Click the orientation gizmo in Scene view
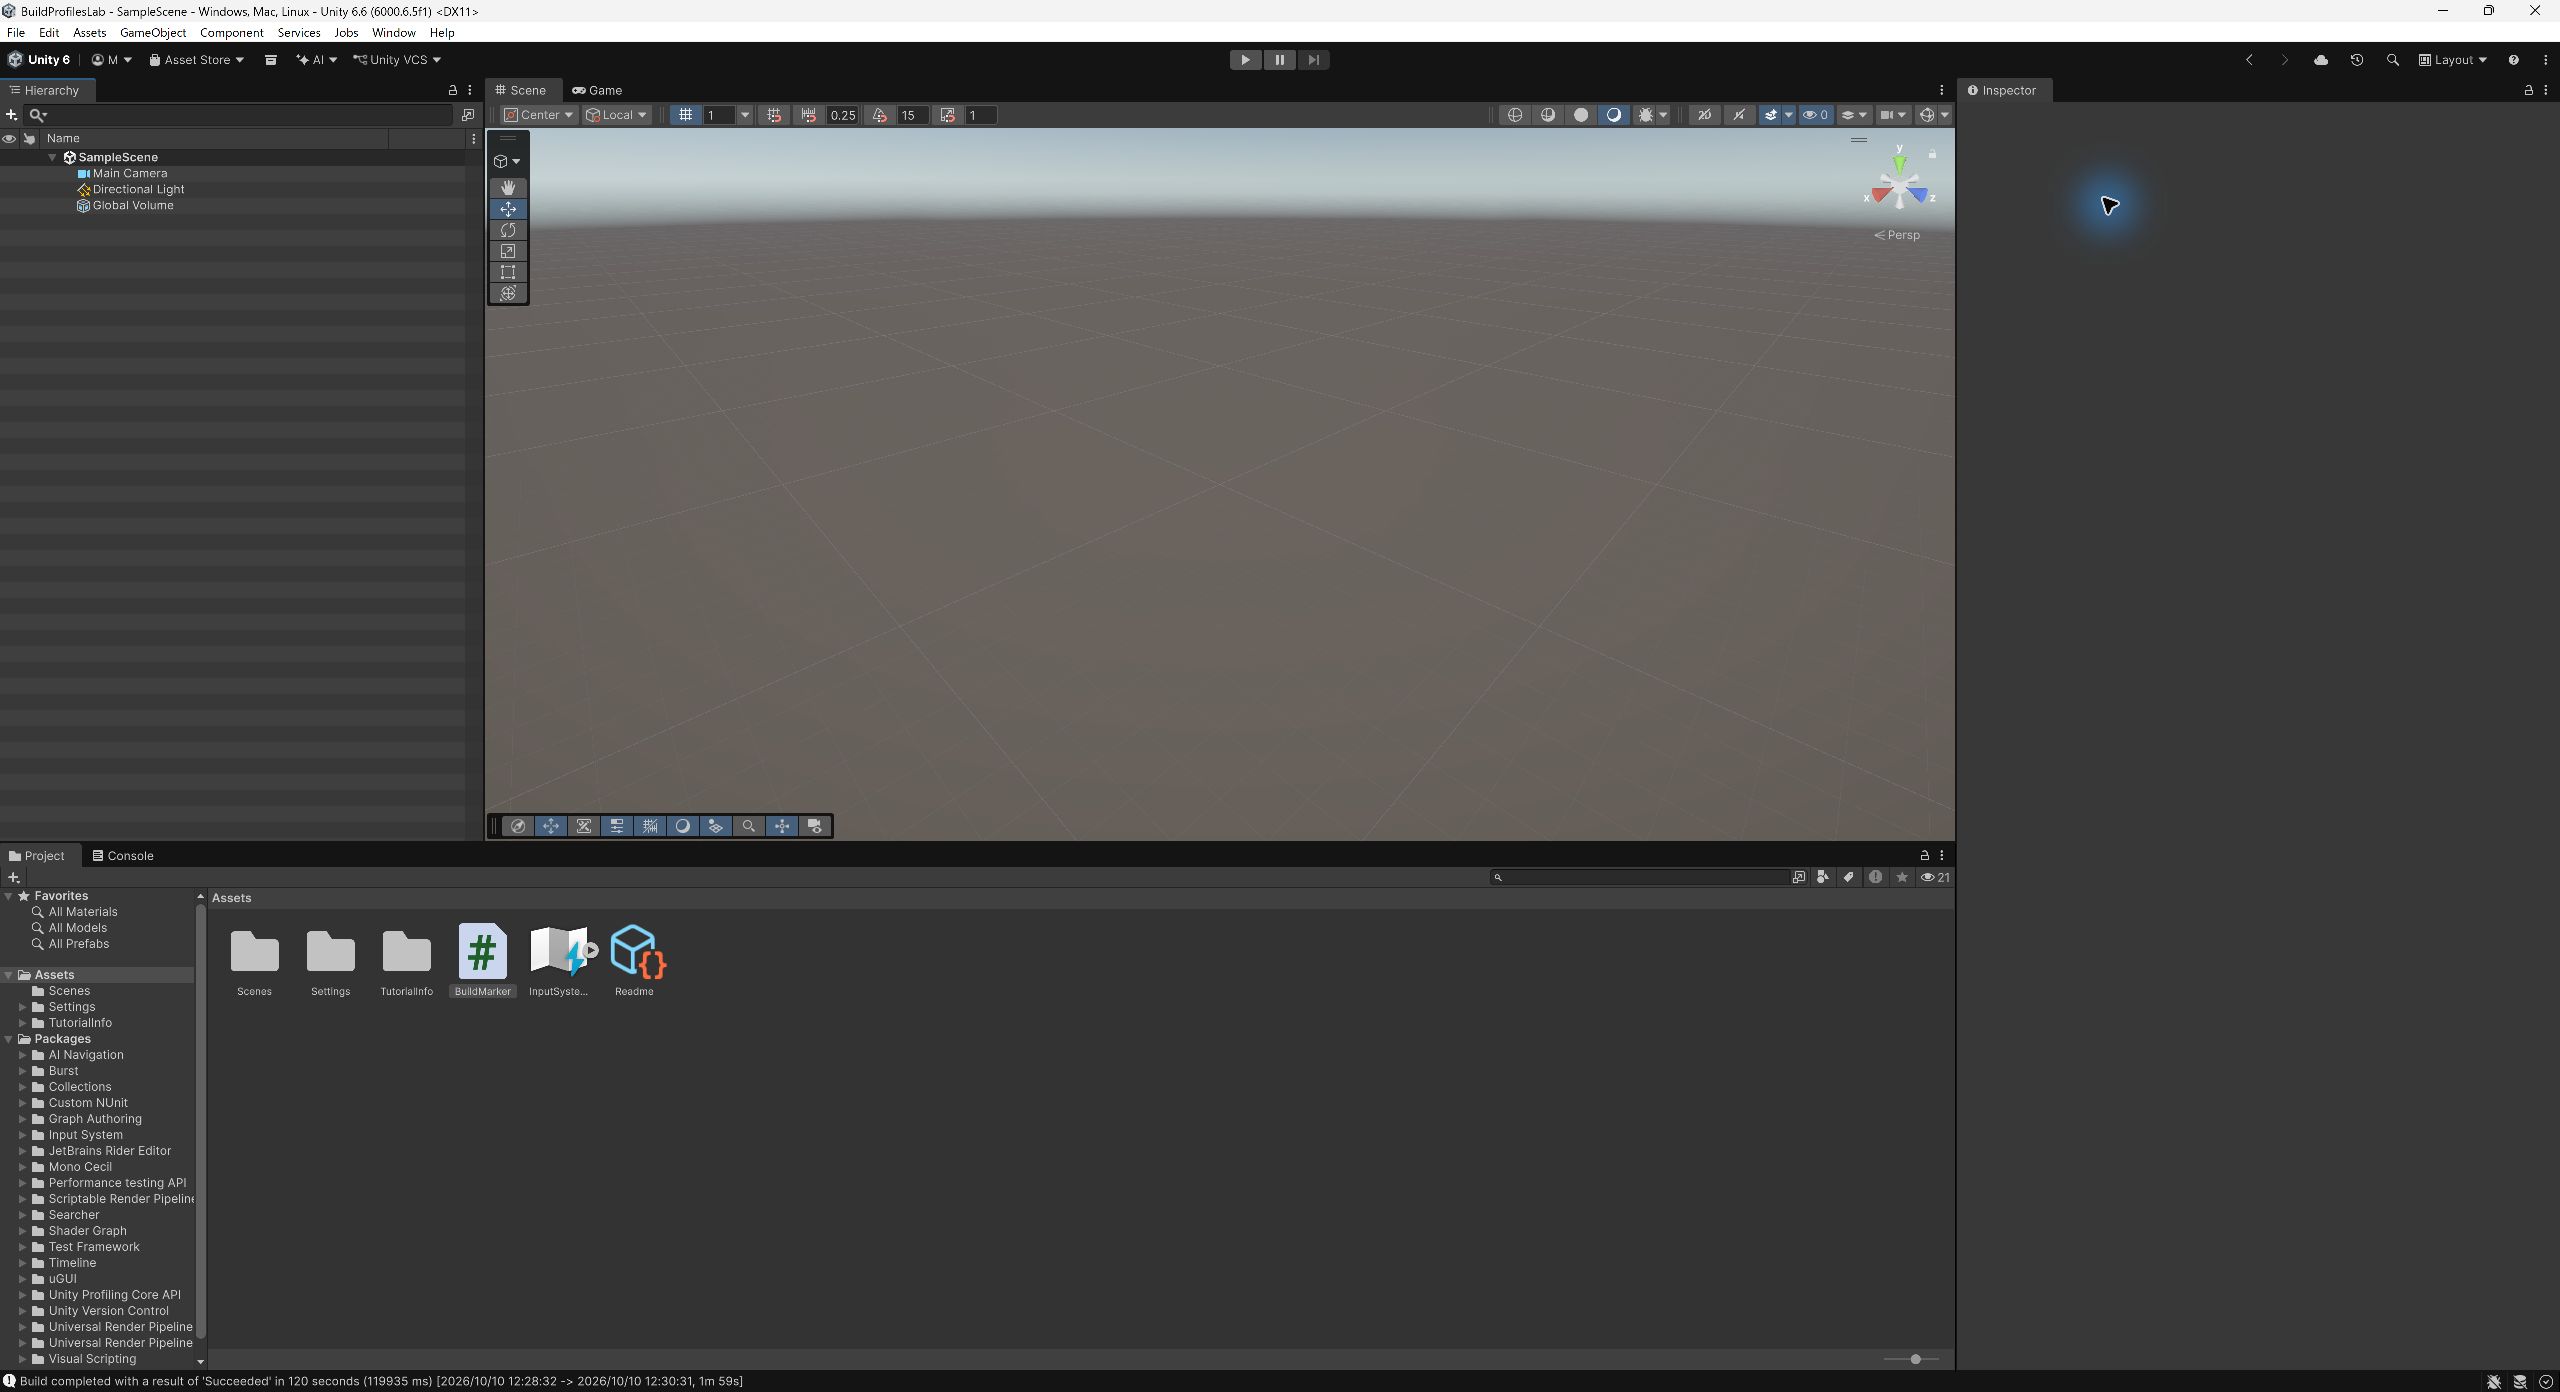 1898,187
